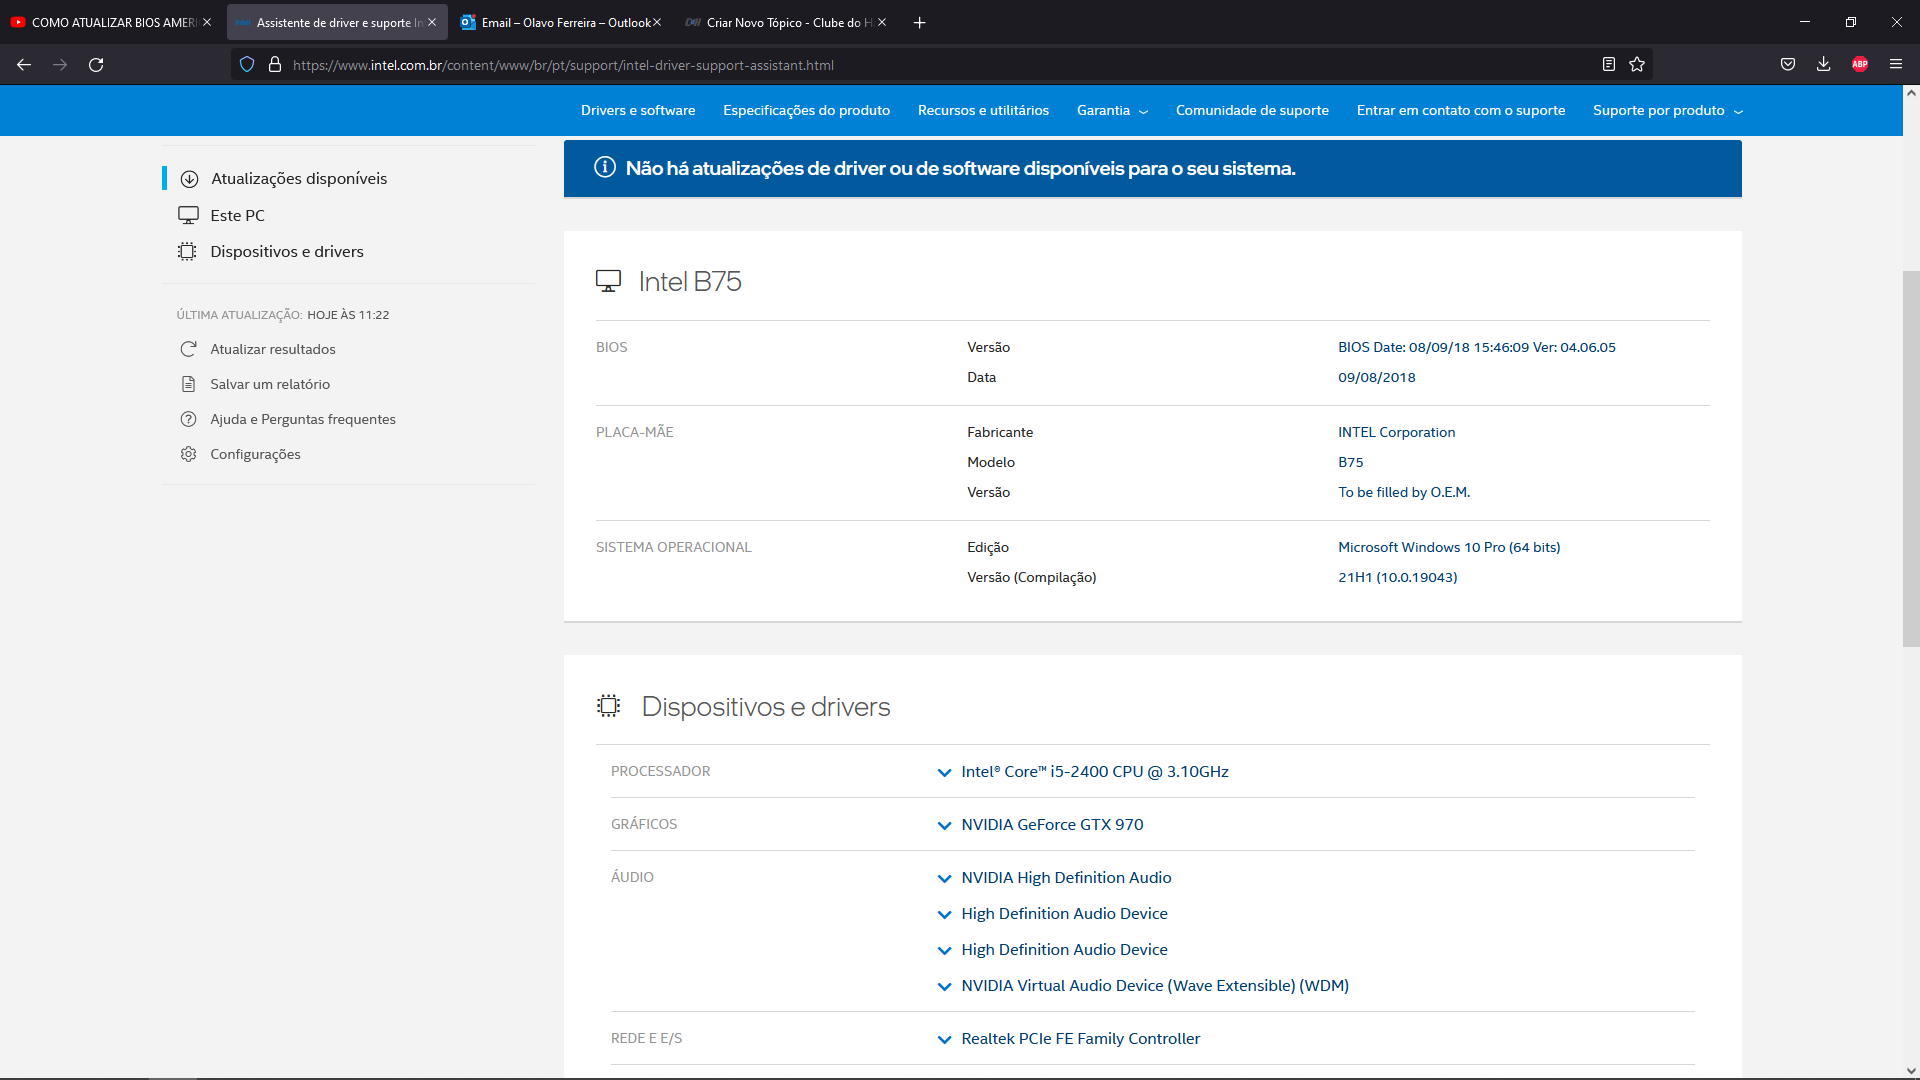The image size is (1920, 1080).
Task: Open Comunidade de suporte link
Action: 1252,111
